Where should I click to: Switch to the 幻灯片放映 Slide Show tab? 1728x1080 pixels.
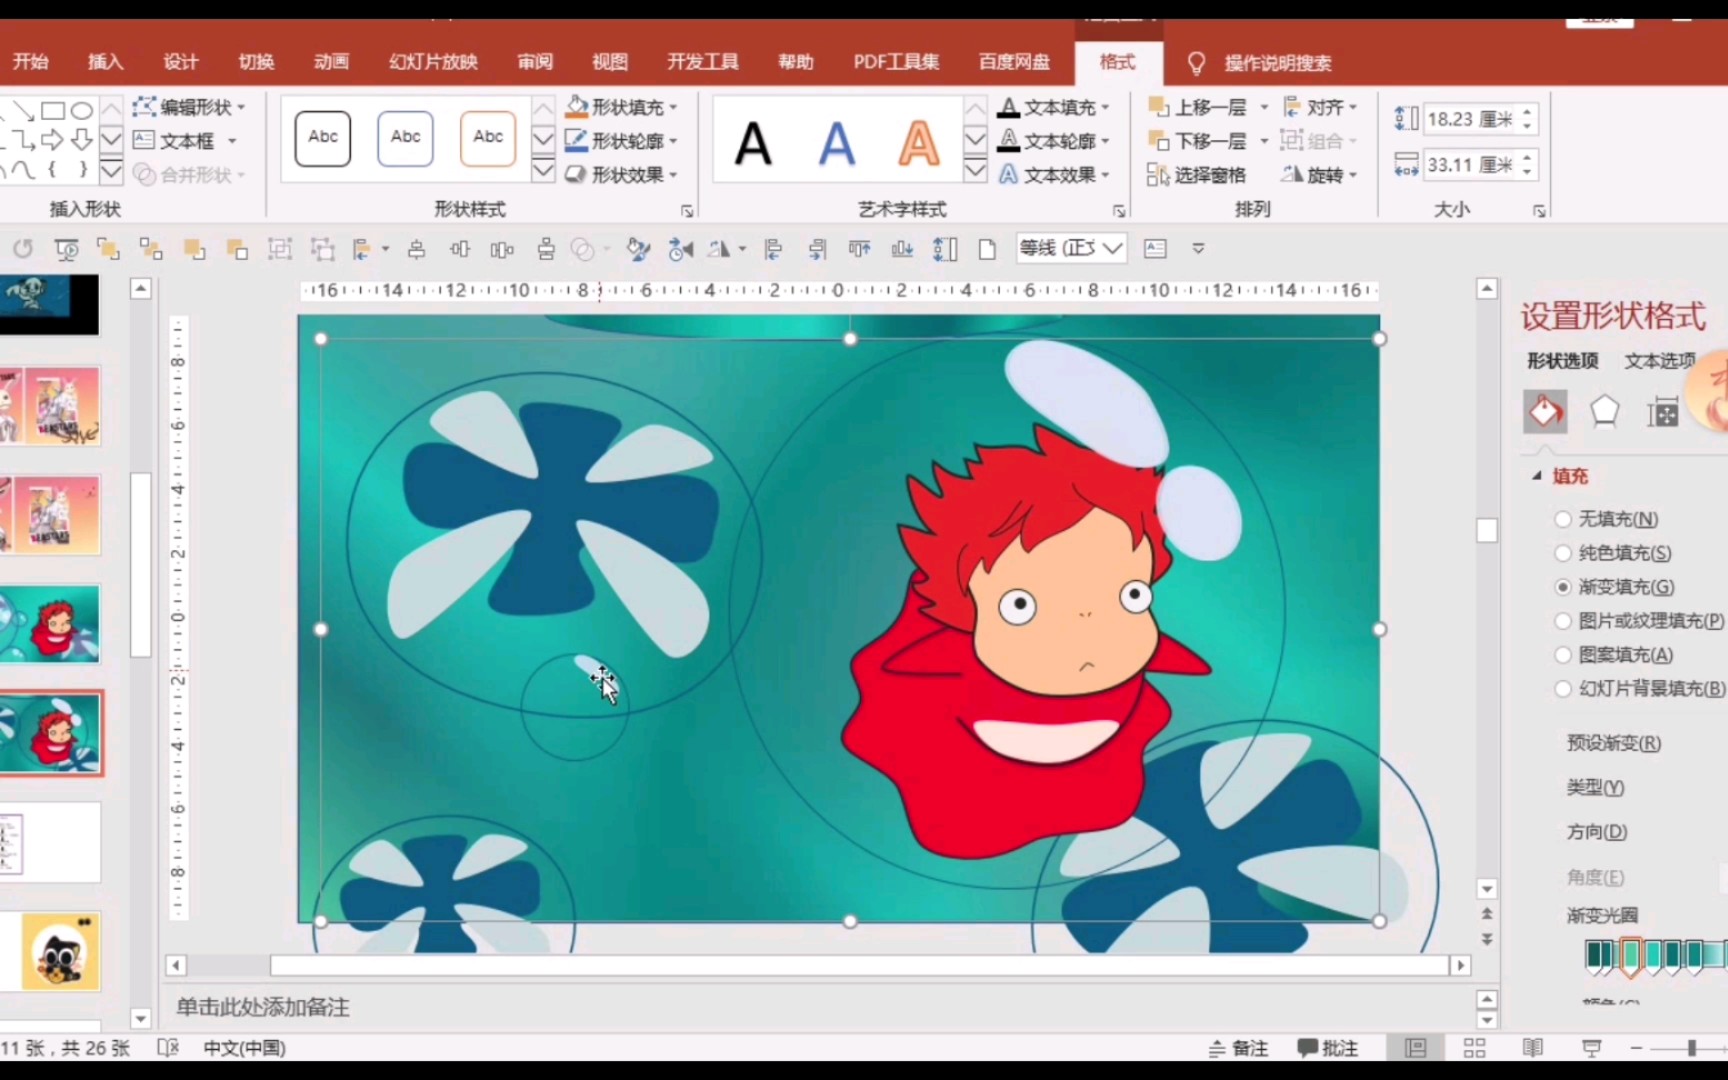[x=433, y=62]
